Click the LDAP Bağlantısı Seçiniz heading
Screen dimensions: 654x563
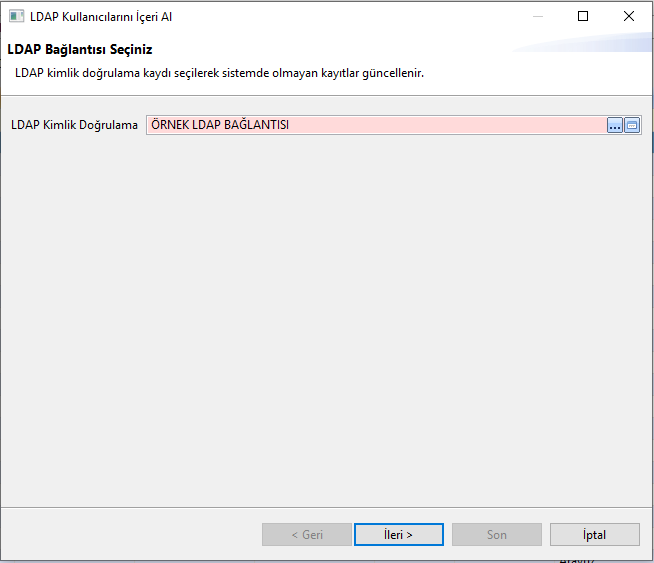tap(79, 49)
